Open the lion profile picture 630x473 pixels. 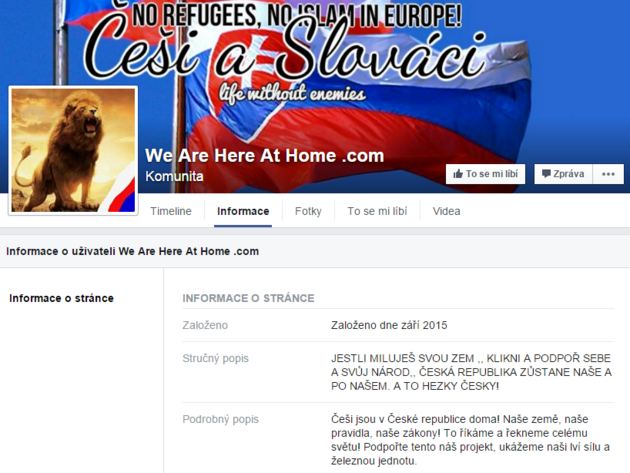pos(74,150)
